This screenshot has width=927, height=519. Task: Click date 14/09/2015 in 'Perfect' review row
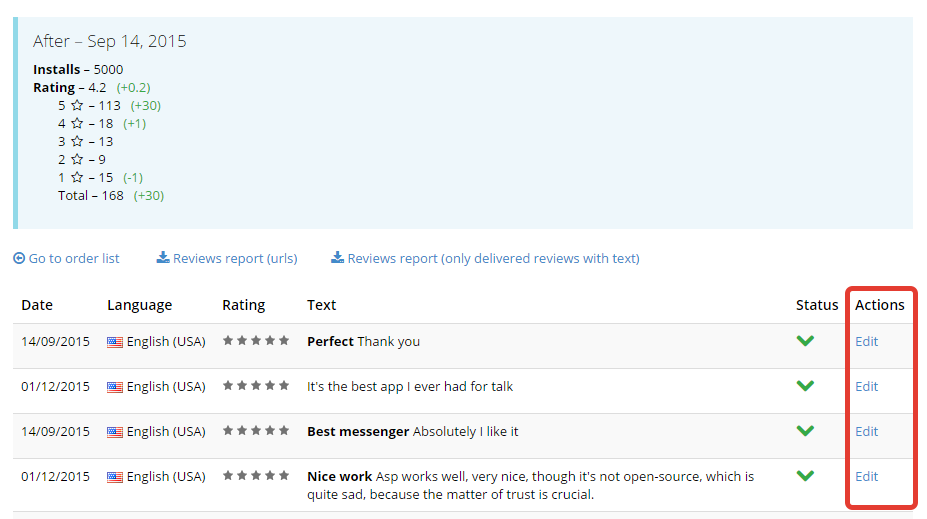pos(56,342)
